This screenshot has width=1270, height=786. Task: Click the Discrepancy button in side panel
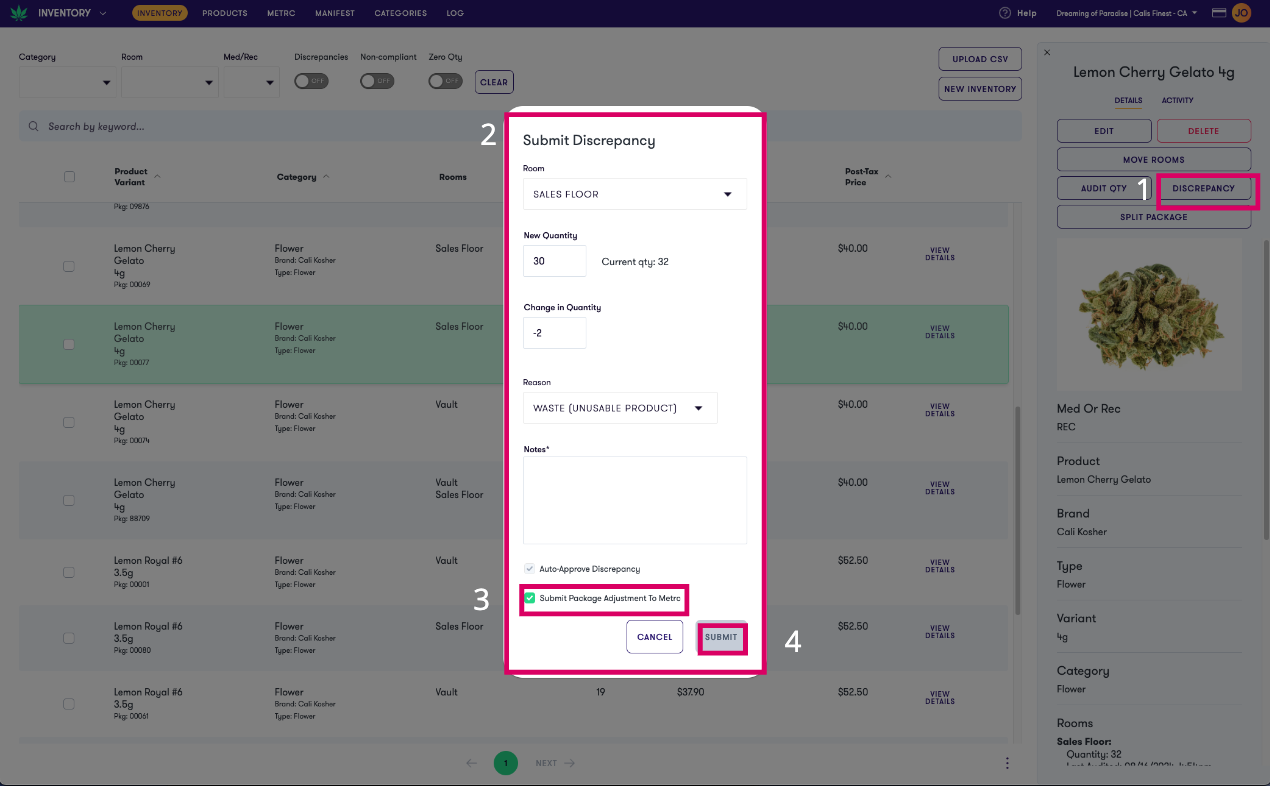click(x=1204, y=188)
